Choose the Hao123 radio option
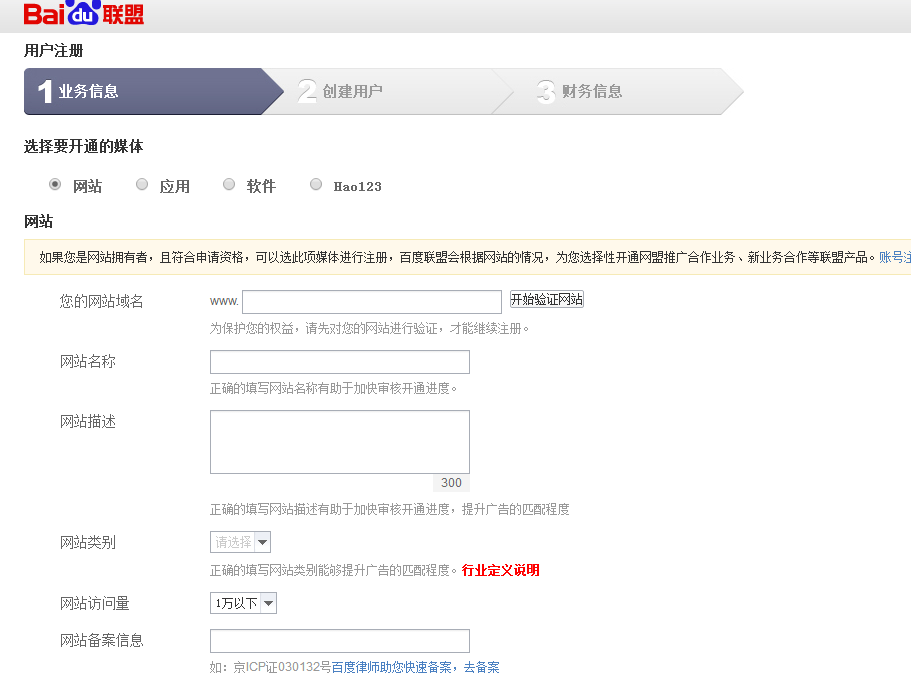 (x=316, y=184)
